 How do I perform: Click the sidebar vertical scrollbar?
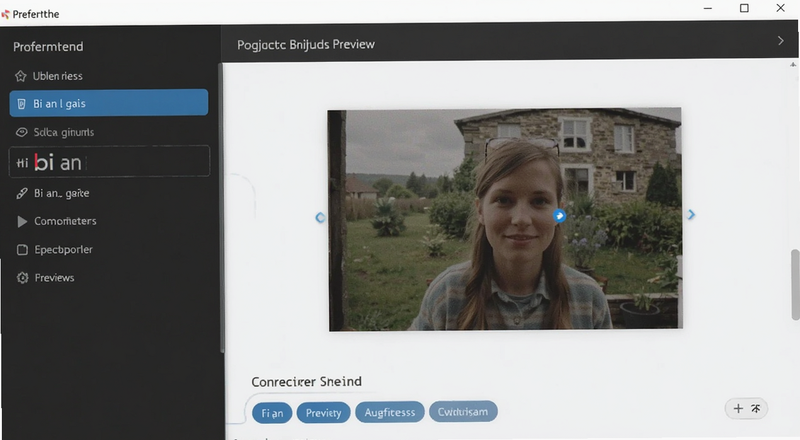(x=221, y=207)
